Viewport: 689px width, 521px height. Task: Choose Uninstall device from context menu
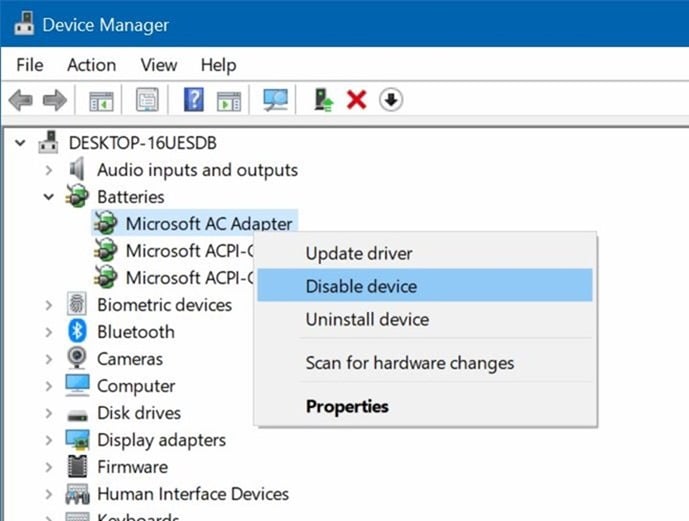pos(425,319)
